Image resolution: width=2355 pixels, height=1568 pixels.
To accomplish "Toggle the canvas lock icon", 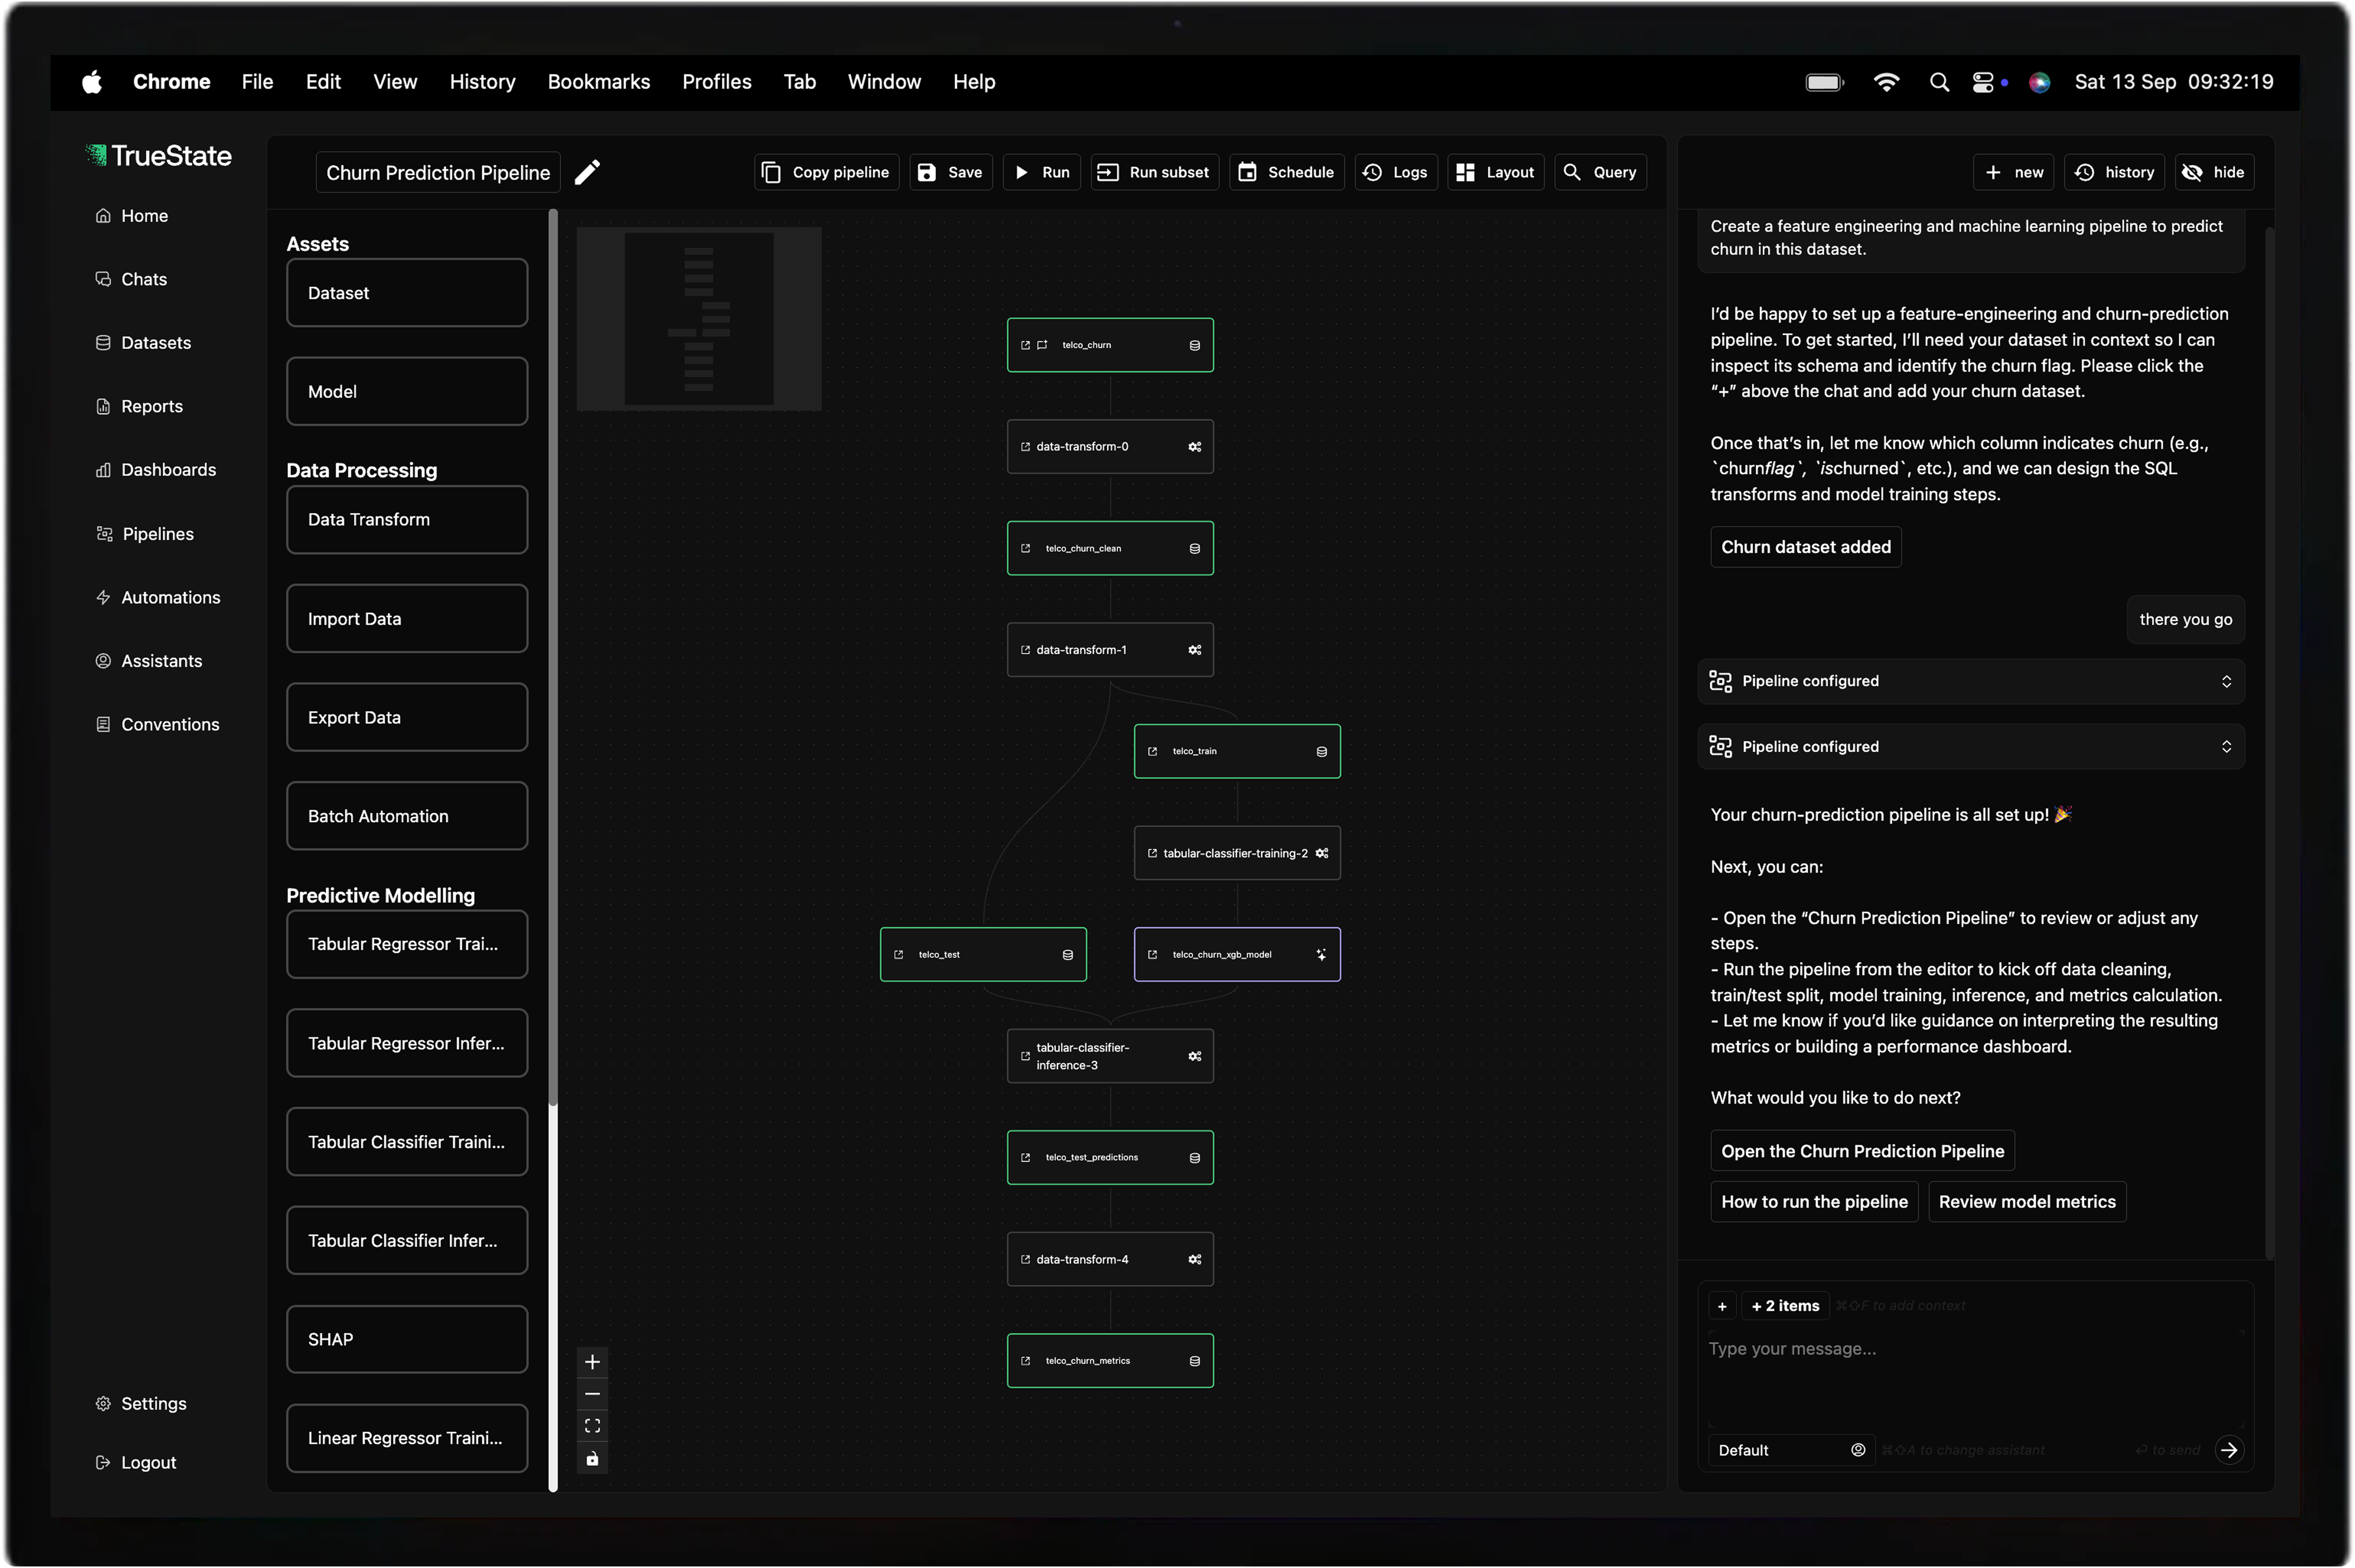I will tap(592, 1459).
